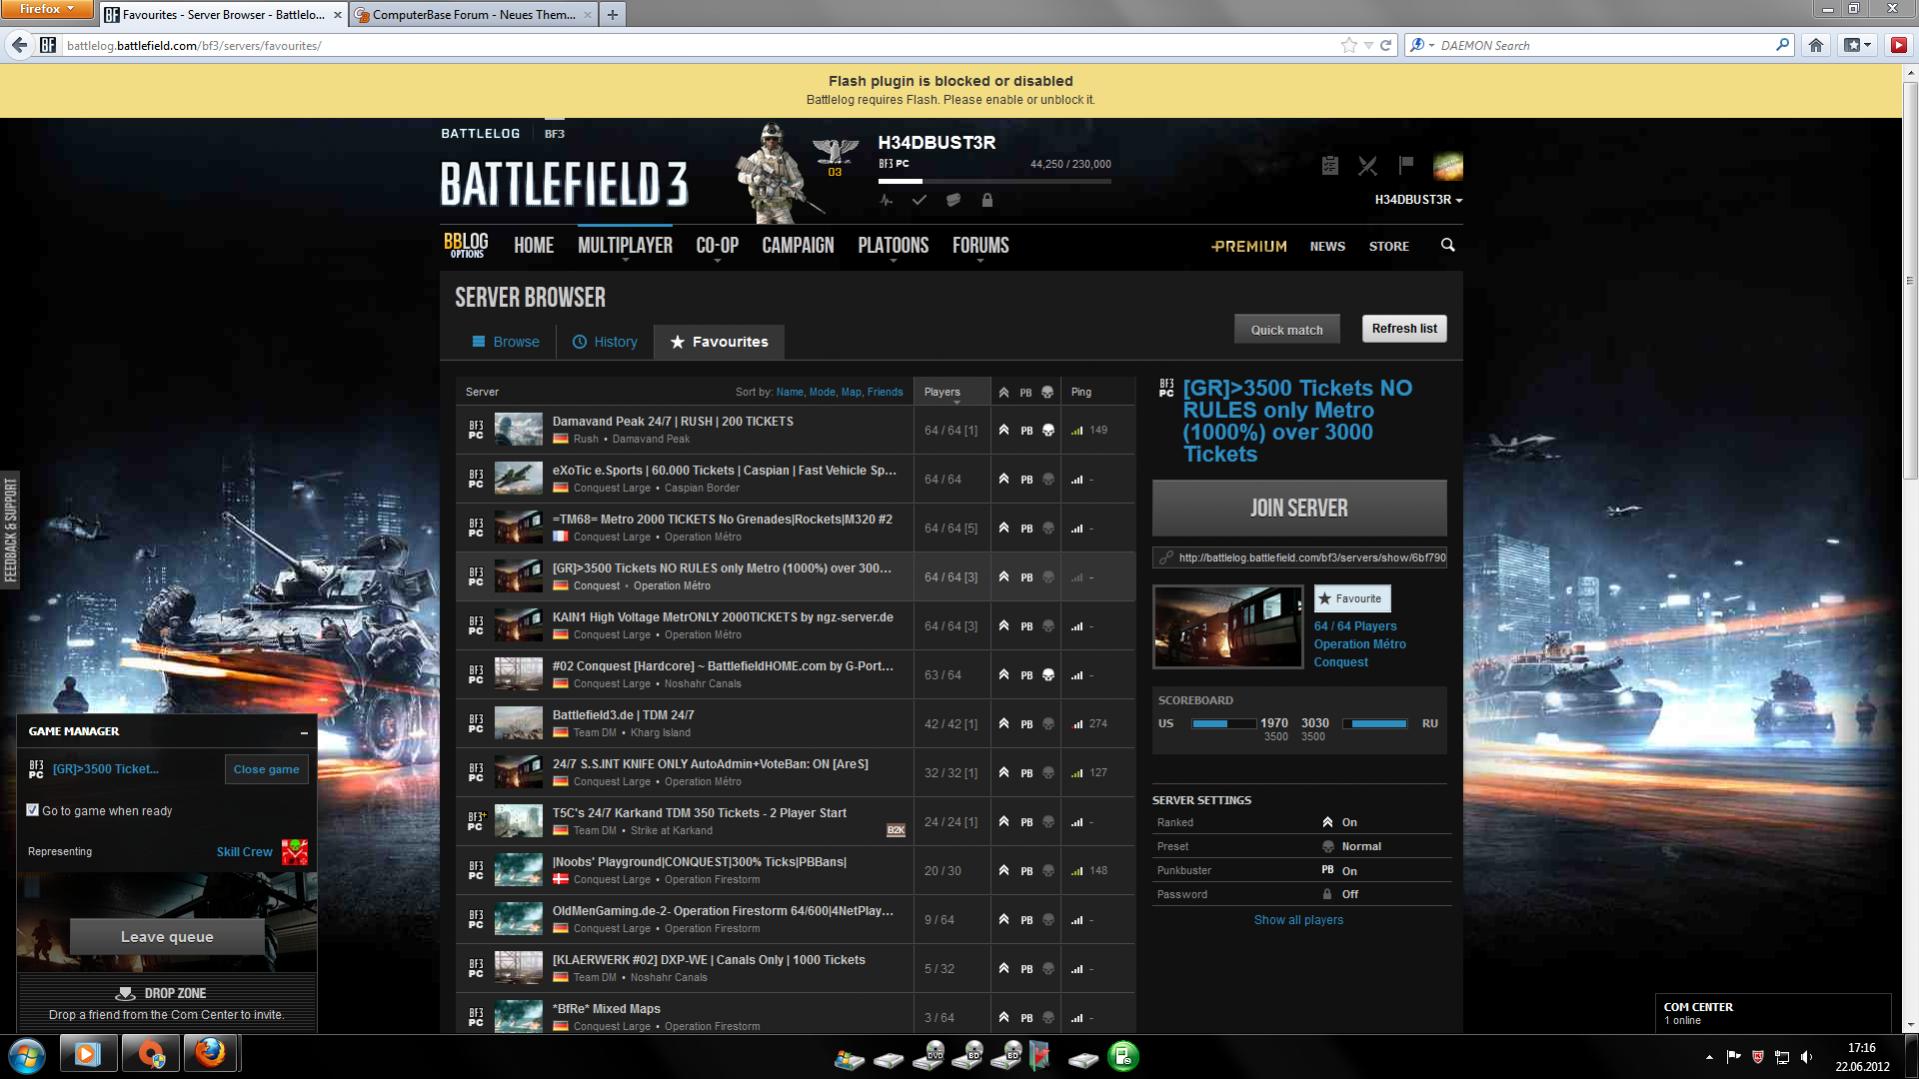This screenshot has height=1079, width=1919.
Task: Click the skull preset column header icon
Action: click(x=1047, y=392)
